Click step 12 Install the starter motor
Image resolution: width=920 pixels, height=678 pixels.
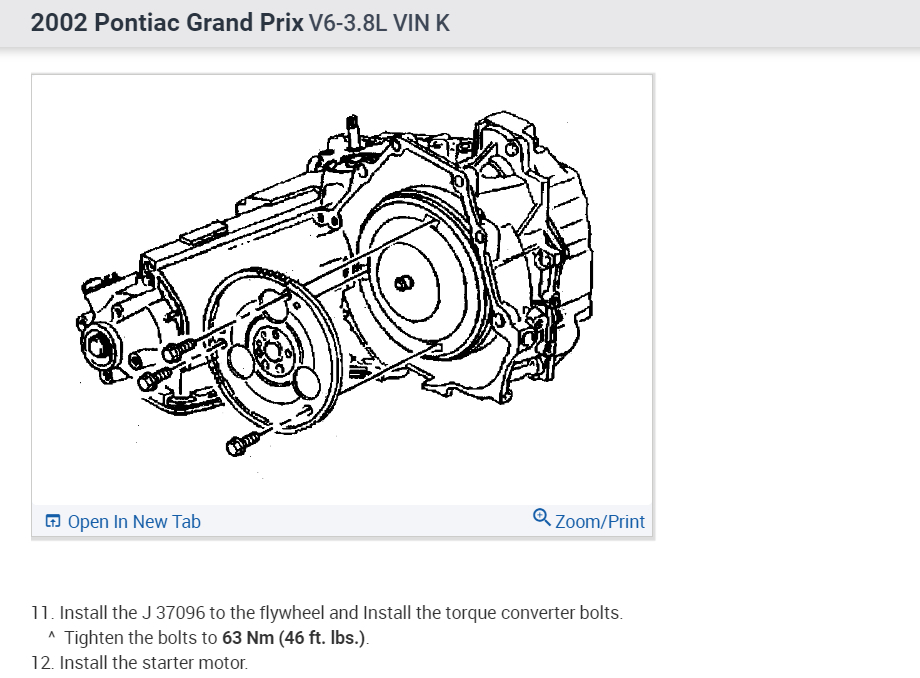point(139,663)
